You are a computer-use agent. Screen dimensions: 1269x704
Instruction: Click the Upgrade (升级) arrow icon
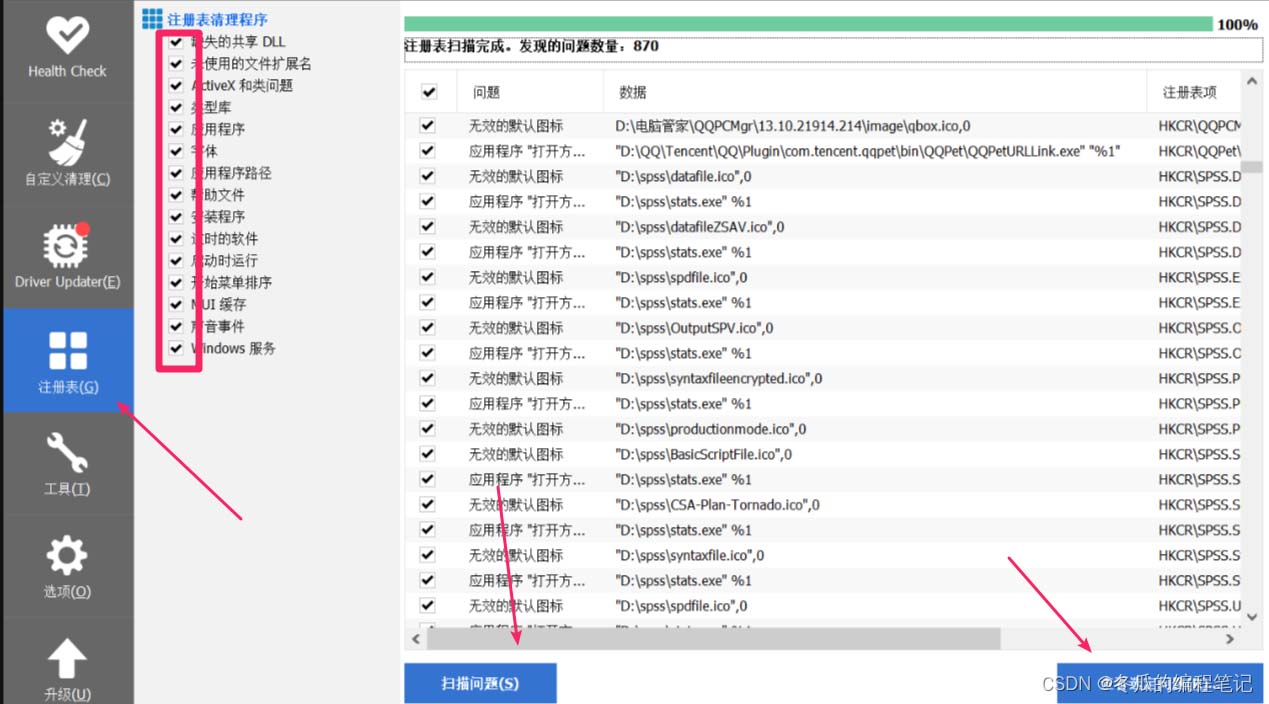(x=67, y=660)
